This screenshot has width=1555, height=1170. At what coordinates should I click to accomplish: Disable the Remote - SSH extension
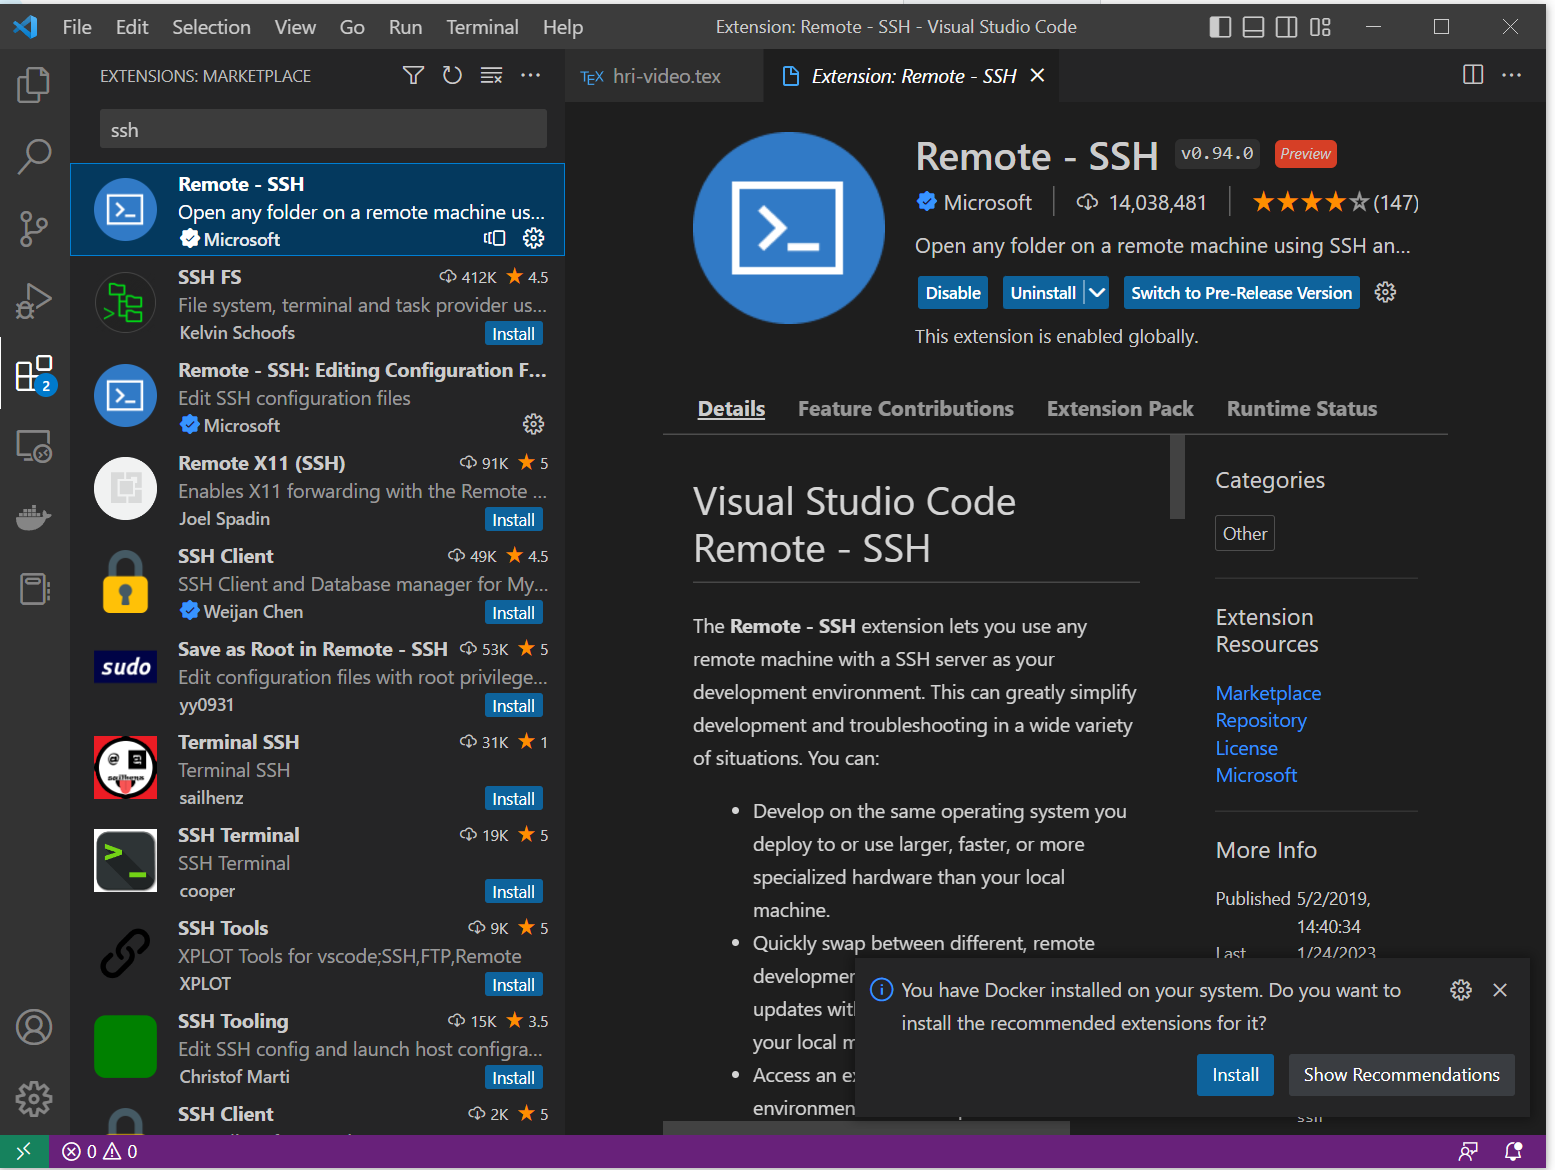pos(953,292)
